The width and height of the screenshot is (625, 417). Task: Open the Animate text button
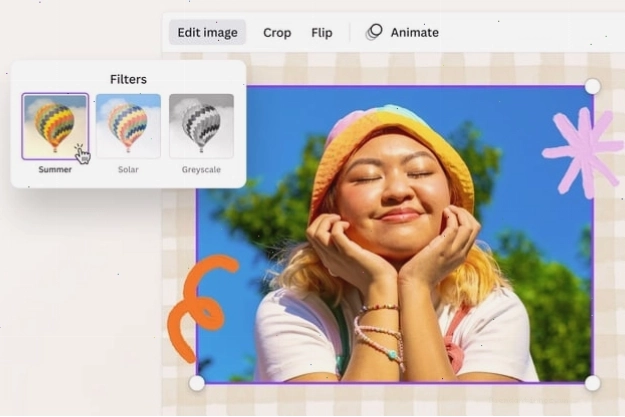pos(415,32)
